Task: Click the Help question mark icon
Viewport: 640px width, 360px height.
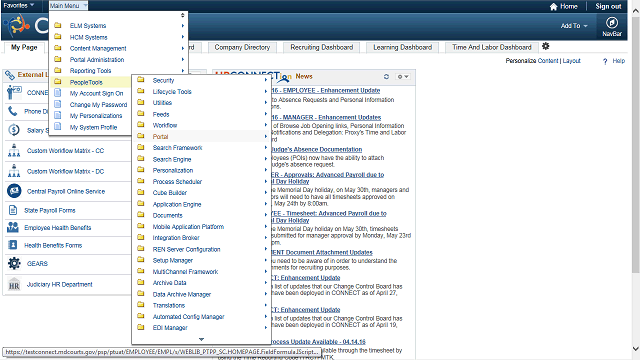Action: [605, 61]
